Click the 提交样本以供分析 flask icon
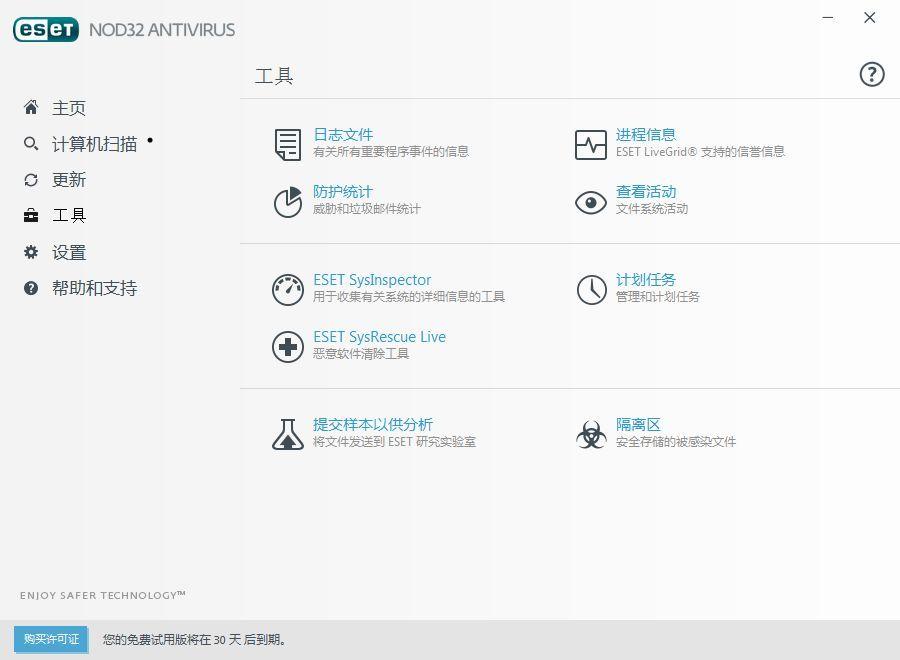 tap(288, 434)
